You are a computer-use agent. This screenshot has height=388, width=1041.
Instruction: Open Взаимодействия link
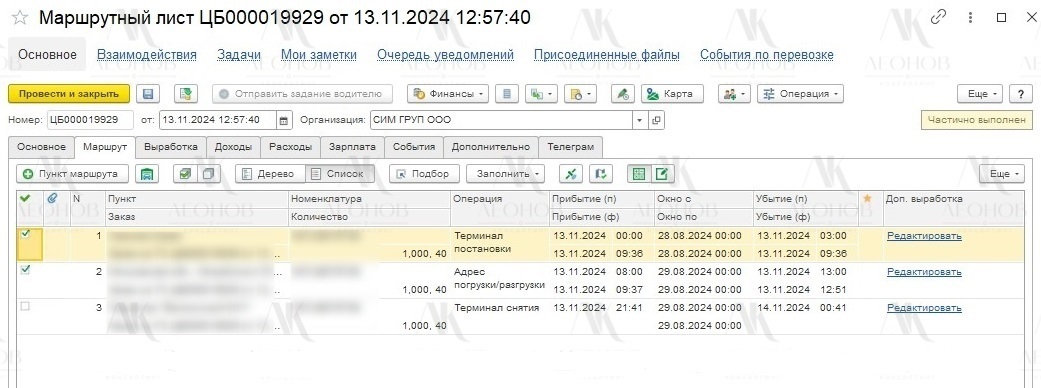pos(147,55)
